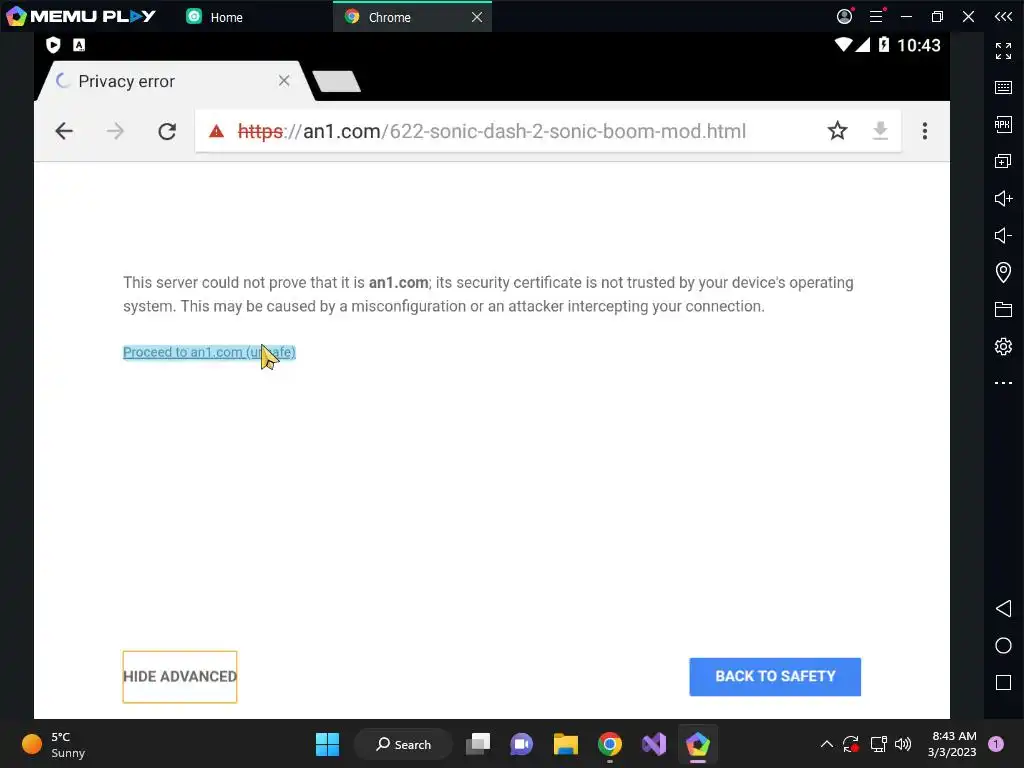Viewport: 1024px width, 768px height.
Task: Click the red warning triangle in address bar
Action: tap(216, 131)
